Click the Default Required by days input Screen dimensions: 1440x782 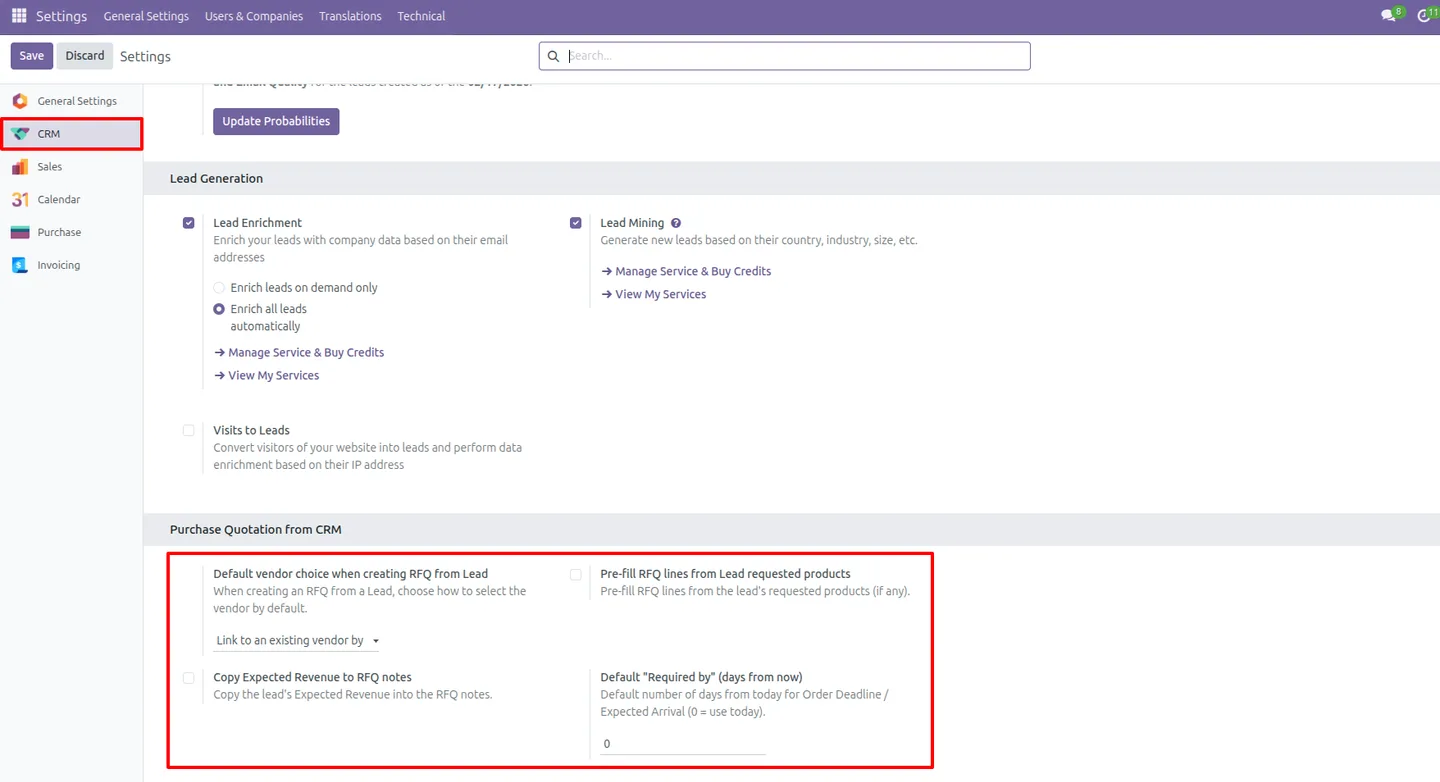coord(683,744)
